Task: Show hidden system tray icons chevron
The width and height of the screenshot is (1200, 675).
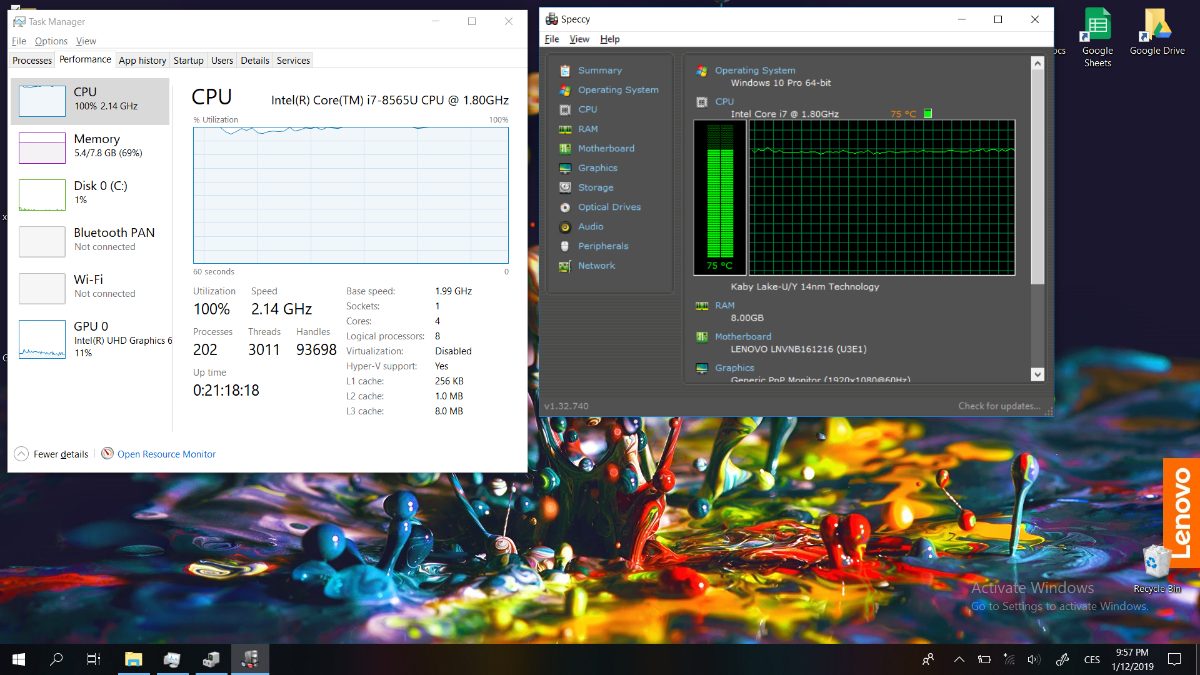Action: click(x=958, y=659)
